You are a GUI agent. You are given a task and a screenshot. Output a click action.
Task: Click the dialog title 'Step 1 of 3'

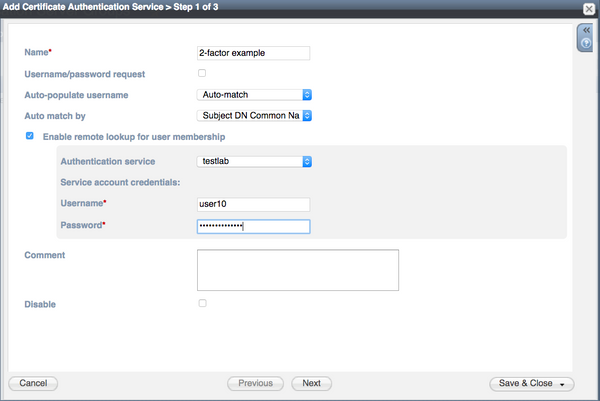coord(196,7)
